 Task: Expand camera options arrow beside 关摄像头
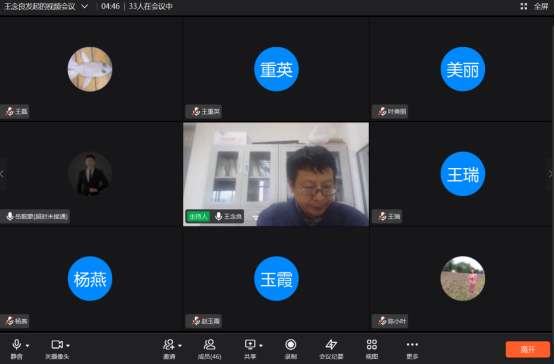pyautogui.click(x=68, y=346)
